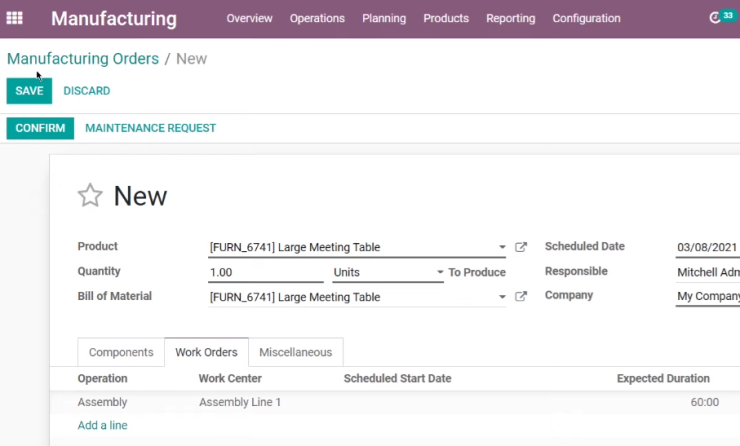The image size is (740, 446).
Task: Open Bill of Material external link icon
Action: (521, 296)
